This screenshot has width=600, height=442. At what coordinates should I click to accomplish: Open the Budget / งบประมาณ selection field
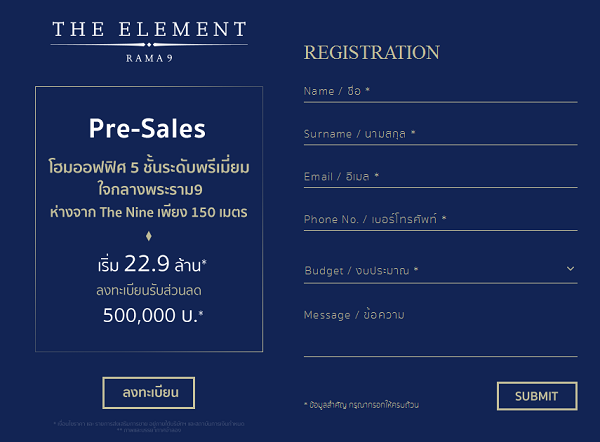[440, 271]
